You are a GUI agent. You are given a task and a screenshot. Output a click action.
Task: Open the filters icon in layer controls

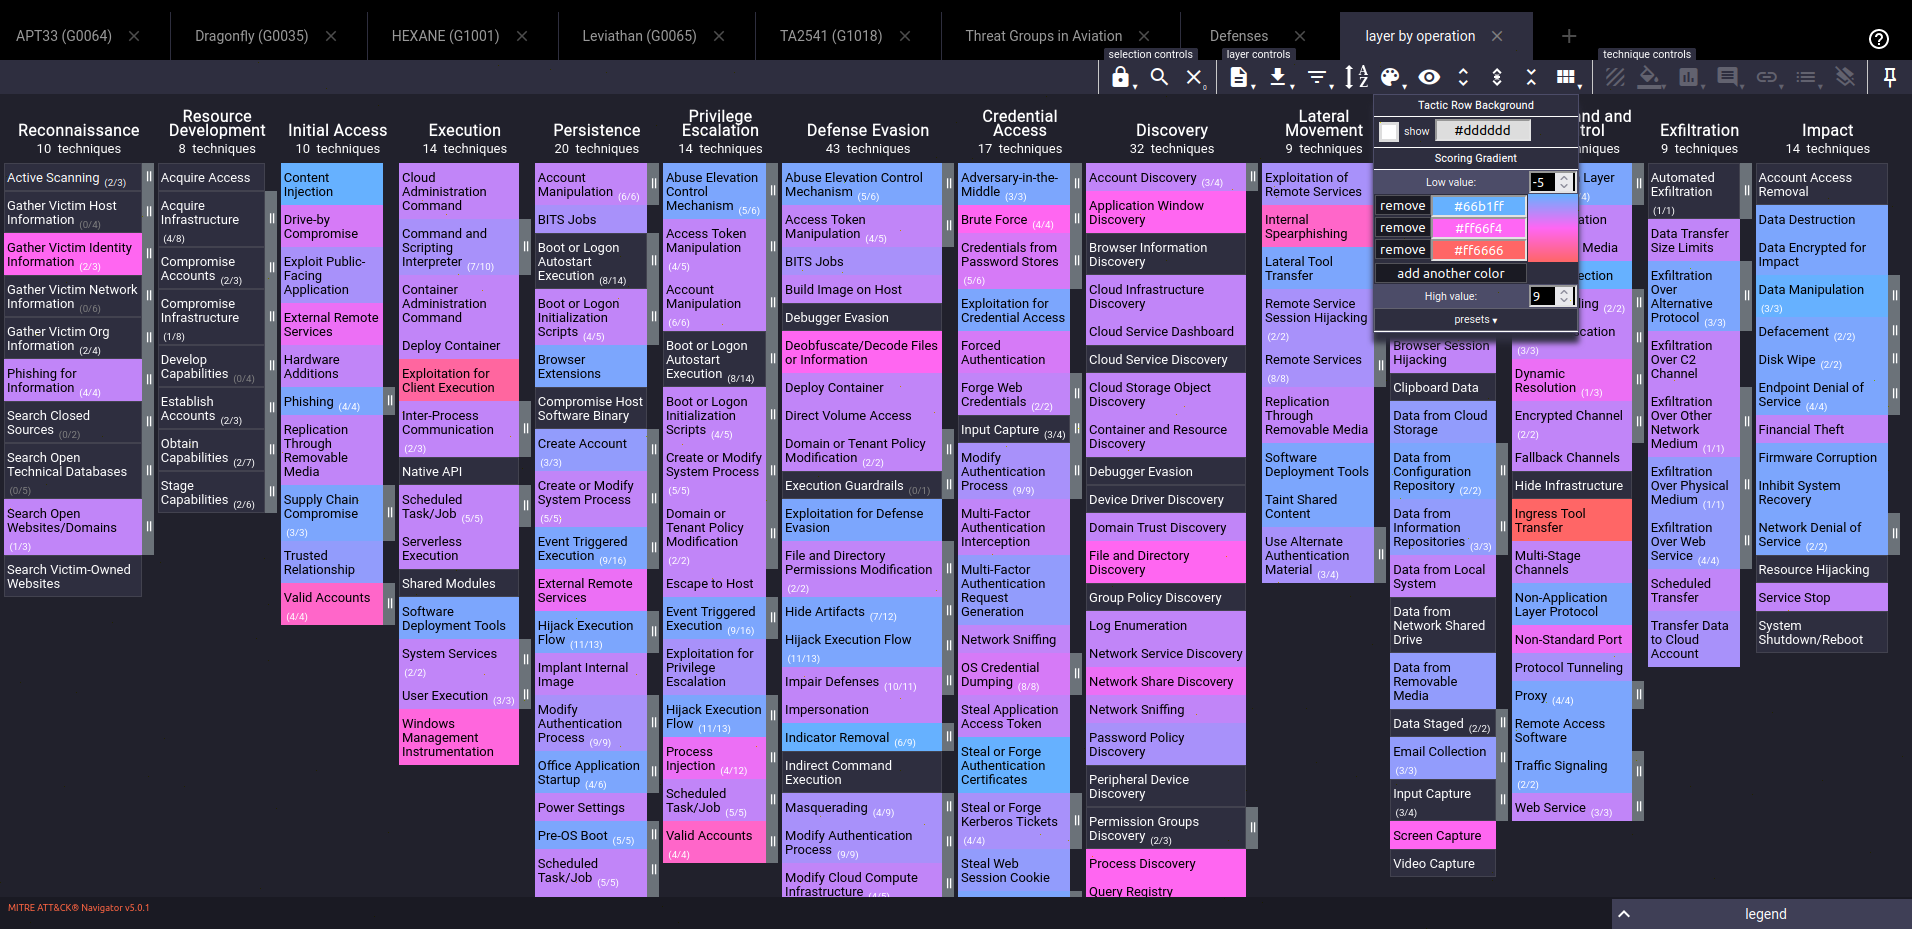[x=1317, y=78]
